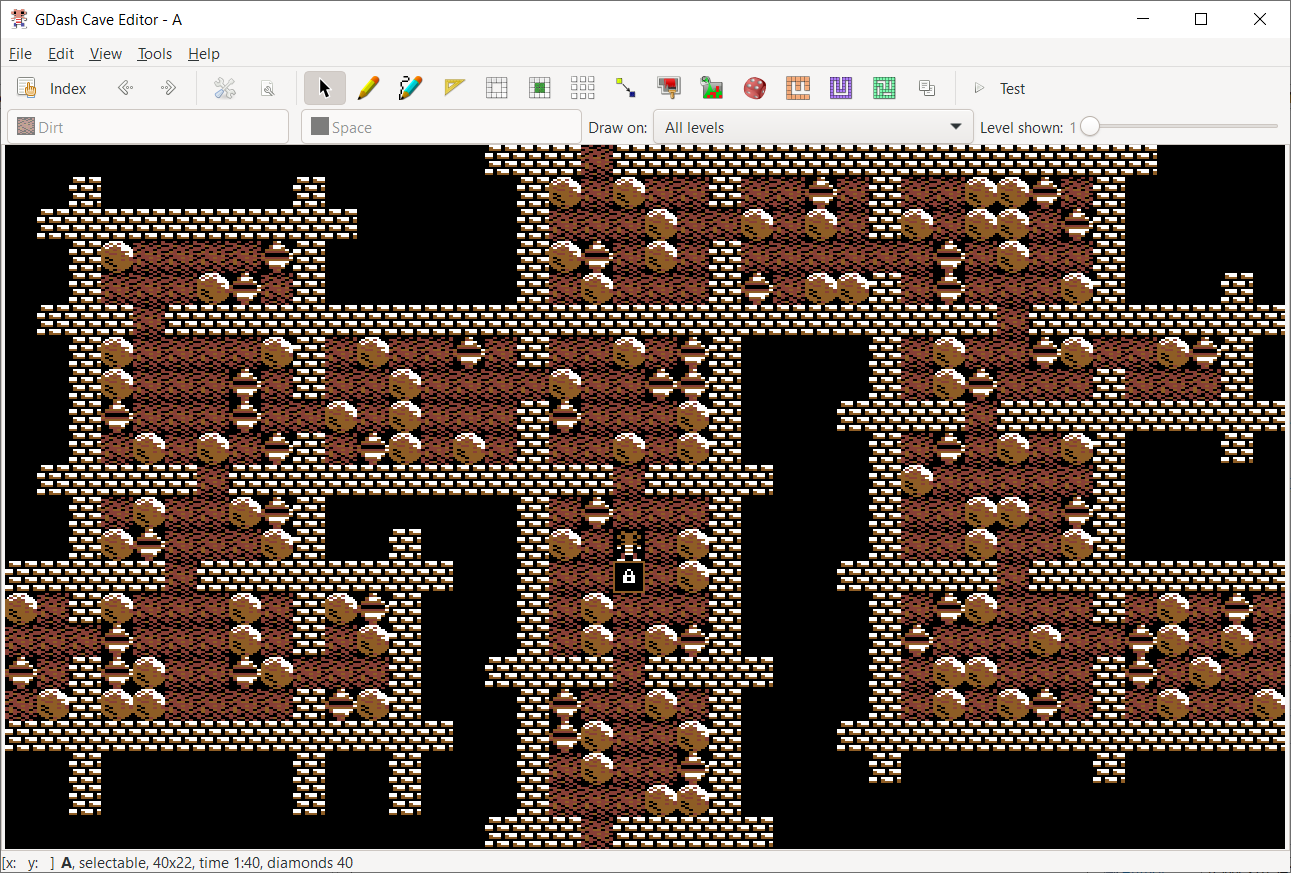Click the locked exit door tile
This screenshot has height=873, width=1291.
coord(629,577)
